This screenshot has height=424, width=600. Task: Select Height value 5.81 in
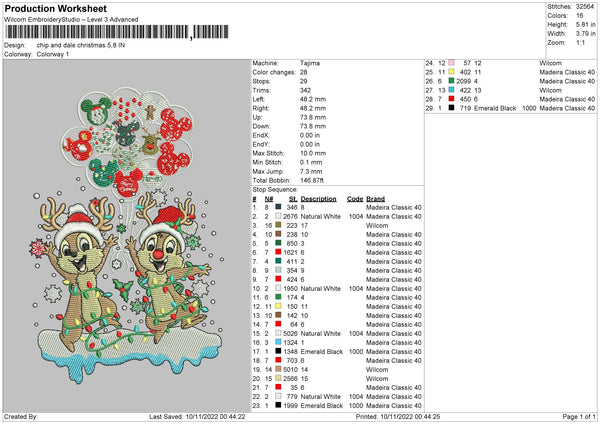click(585, 24)
